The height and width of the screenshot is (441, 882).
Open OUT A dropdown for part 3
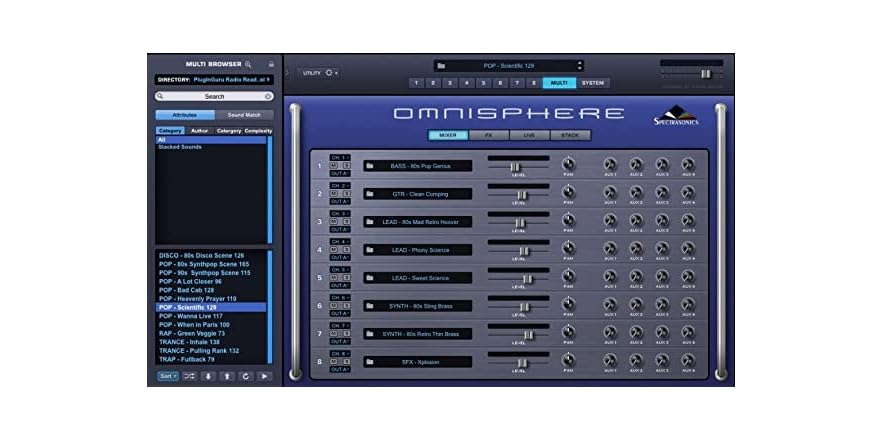point(340,230)
